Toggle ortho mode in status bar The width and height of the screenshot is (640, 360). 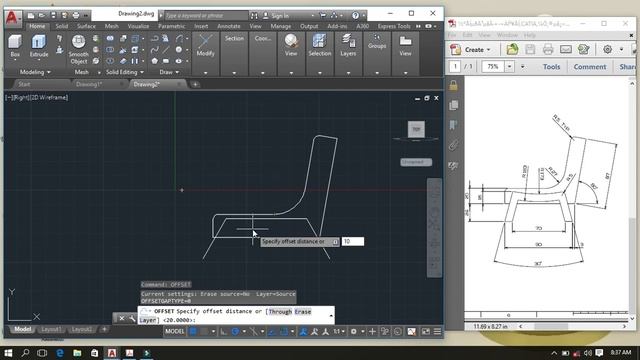224,331
